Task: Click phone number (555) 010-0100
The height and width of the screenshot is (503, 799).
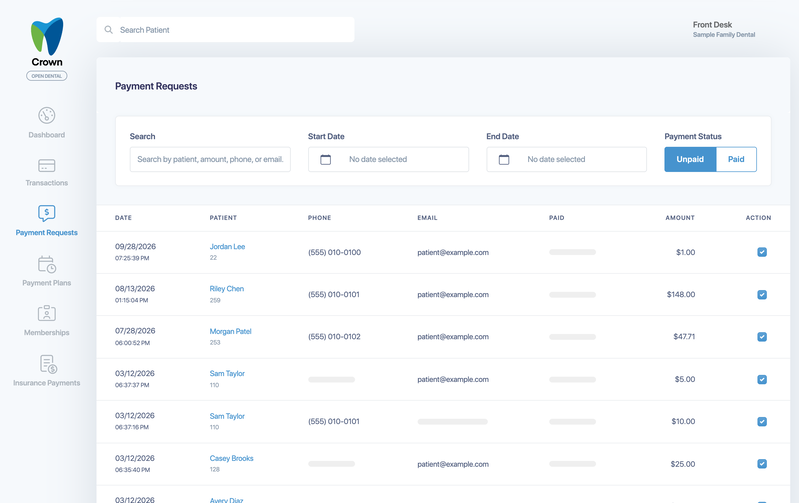Action: click(x=334, y=252)
